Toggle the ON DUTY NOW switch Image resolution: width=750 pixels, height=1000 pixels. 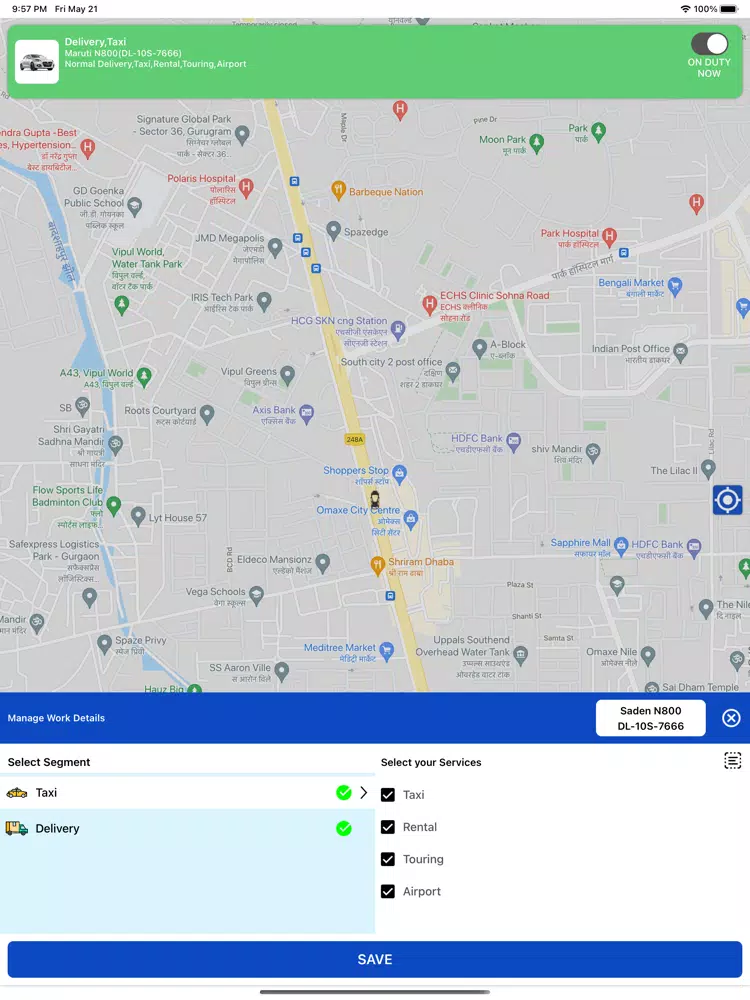pos(709,44)
